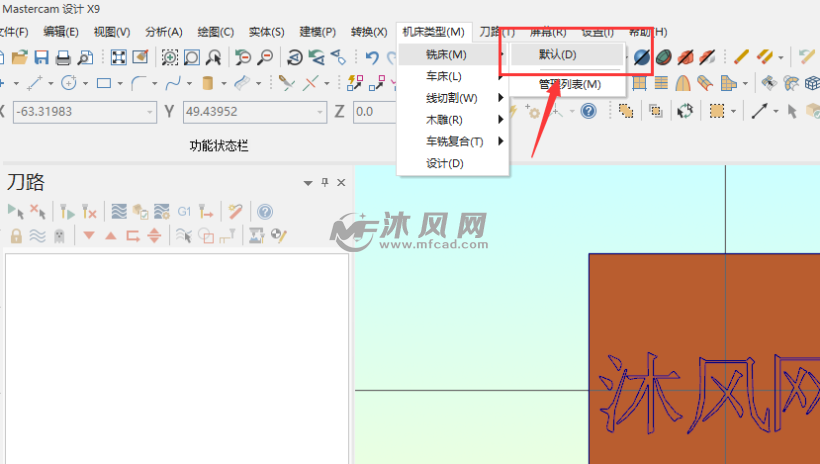Start dynamic view rotation
Viewport: 820px width, 464px height.
pos(294,57)
